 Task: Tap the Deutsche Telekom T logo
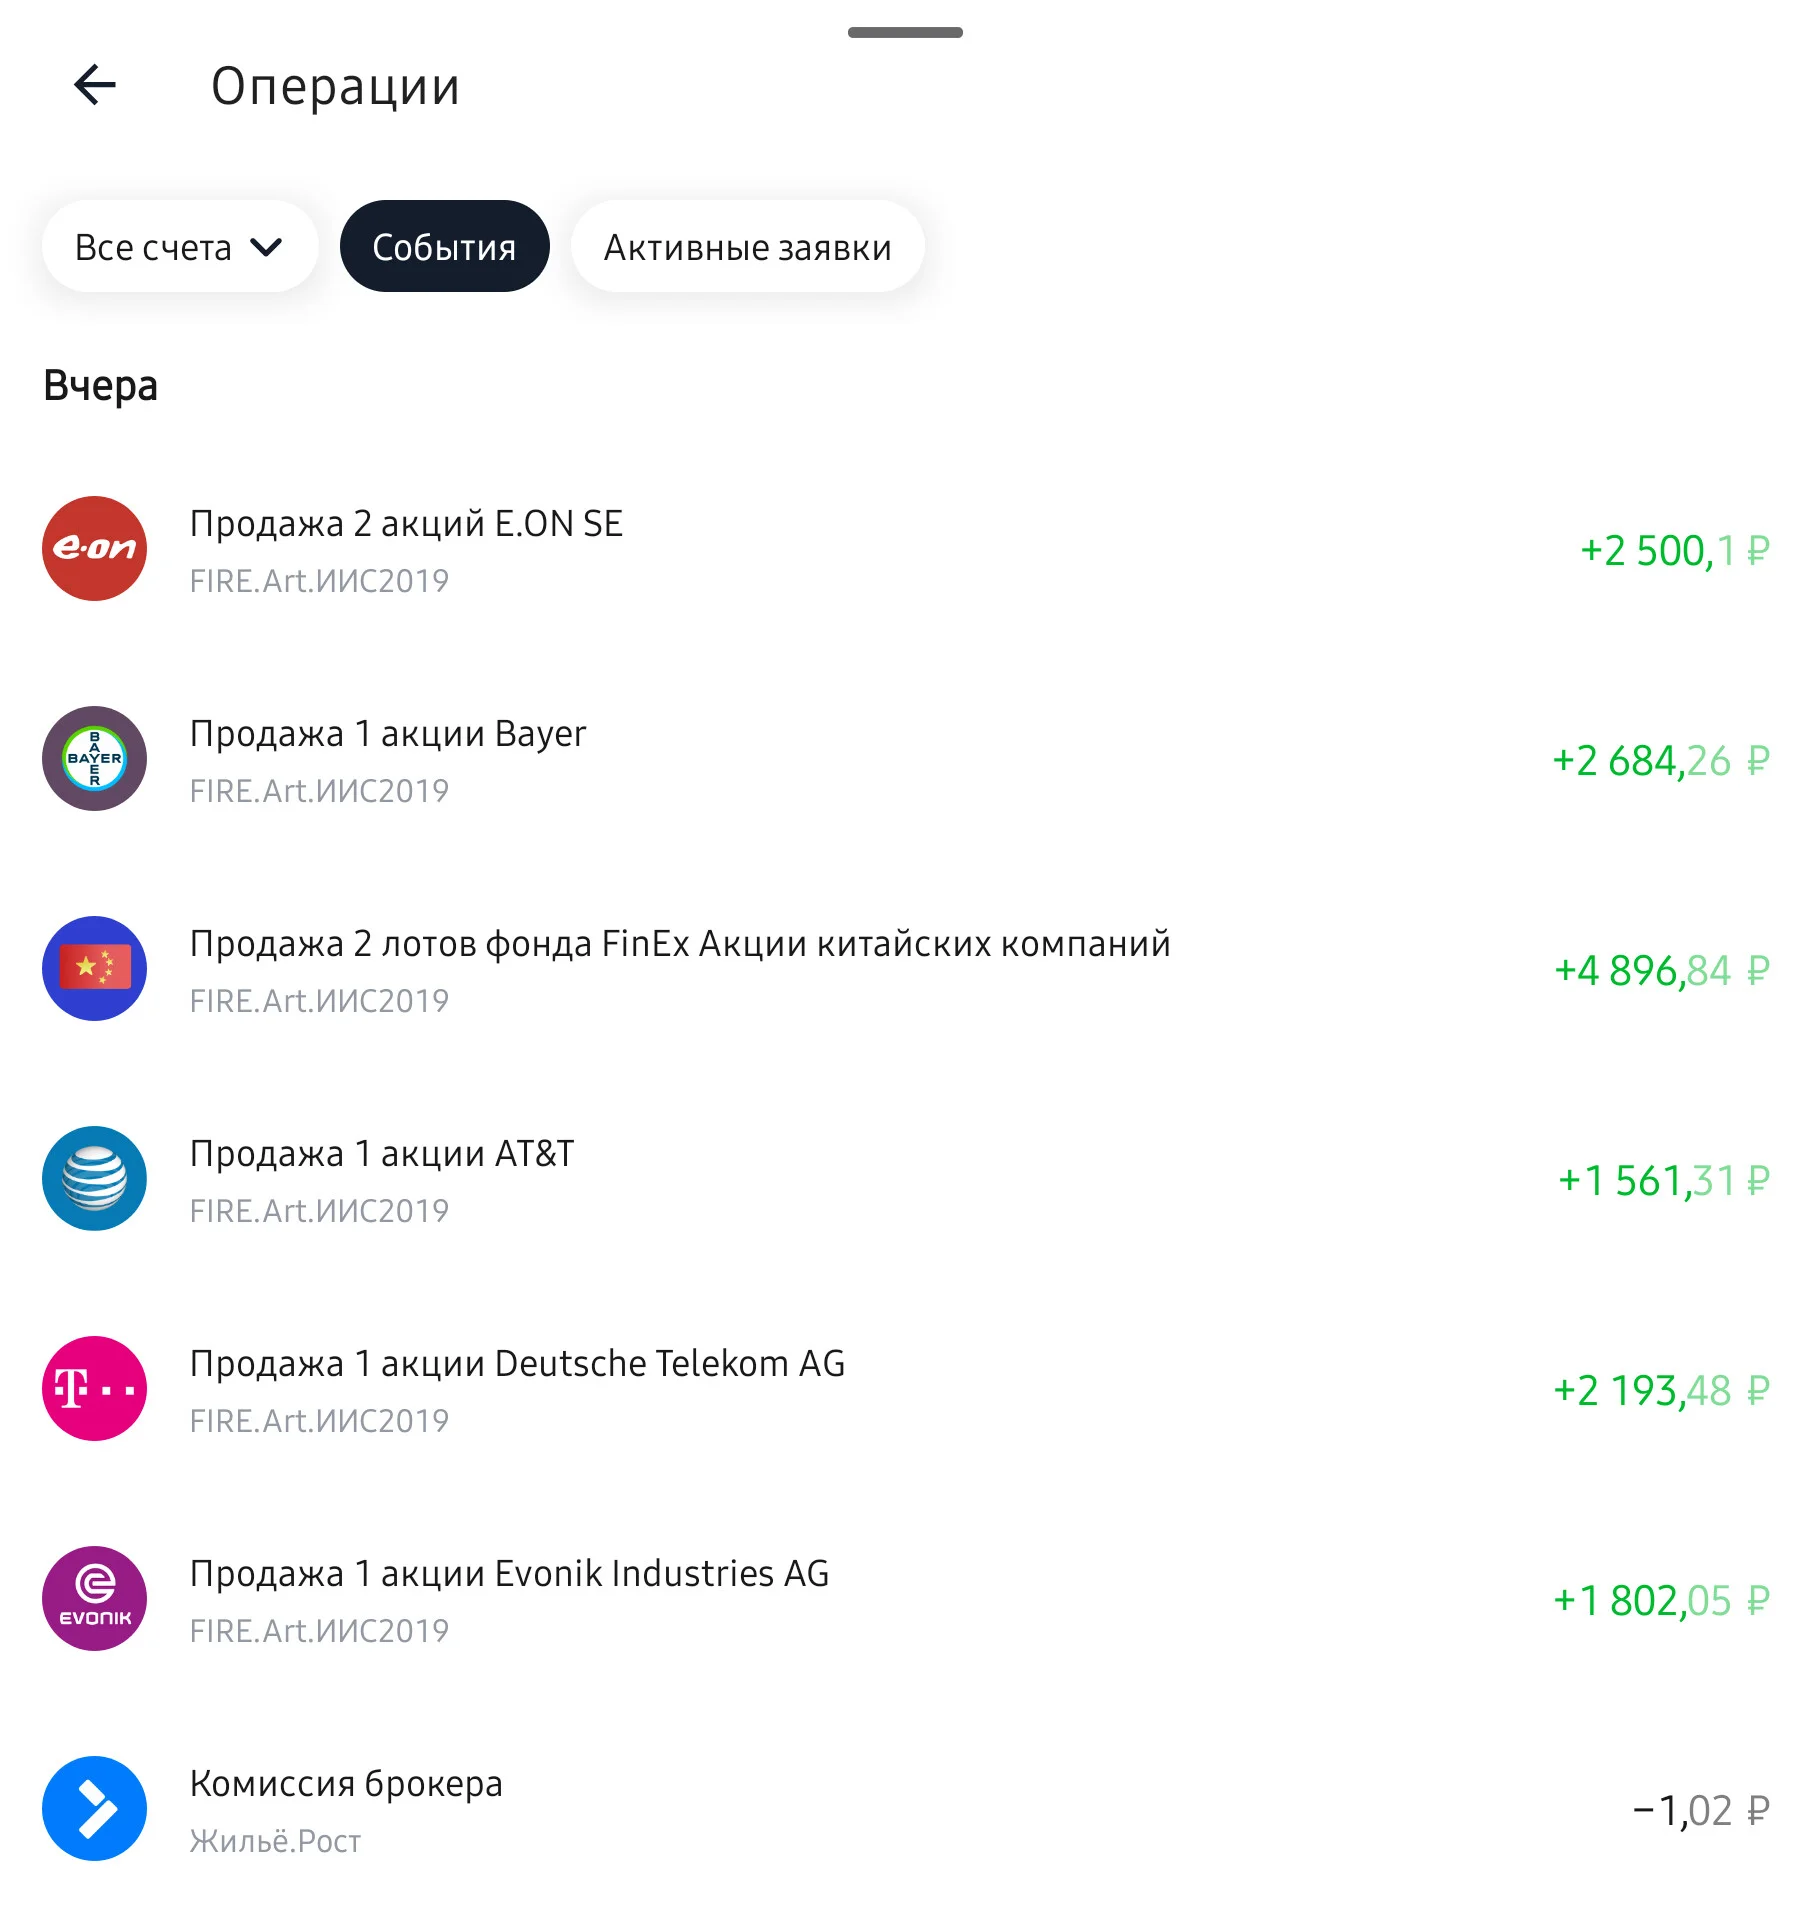(94, 1388)
